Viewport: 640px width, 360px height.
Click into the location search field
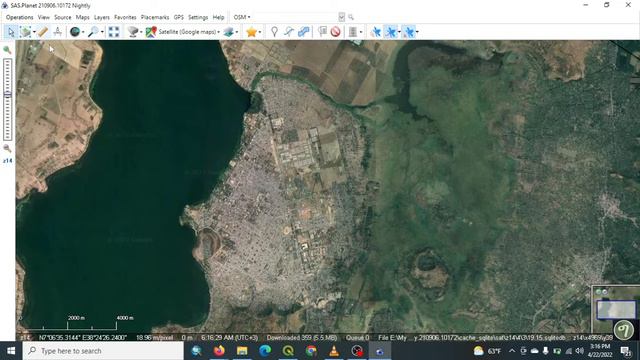pos(296,17)
